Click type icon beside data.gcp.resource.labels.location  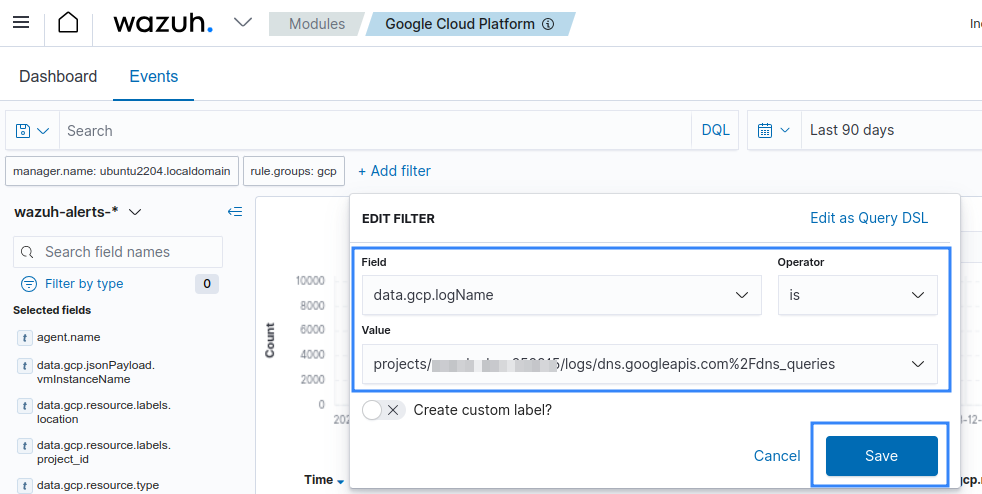tap(24, 406)
